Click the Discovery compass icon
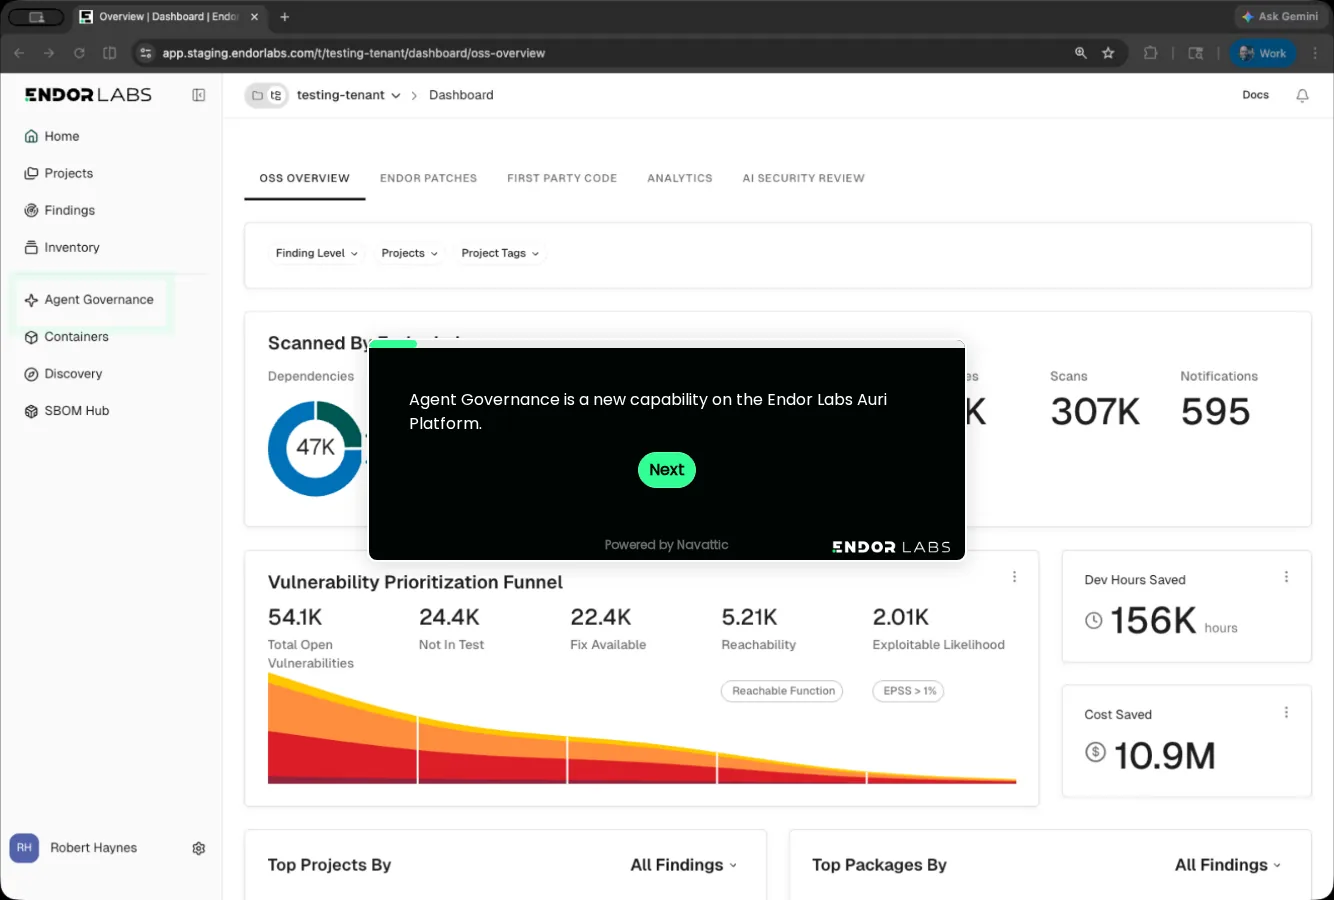The height and width of the screenshot is (900, 1334). click(31, 374)
